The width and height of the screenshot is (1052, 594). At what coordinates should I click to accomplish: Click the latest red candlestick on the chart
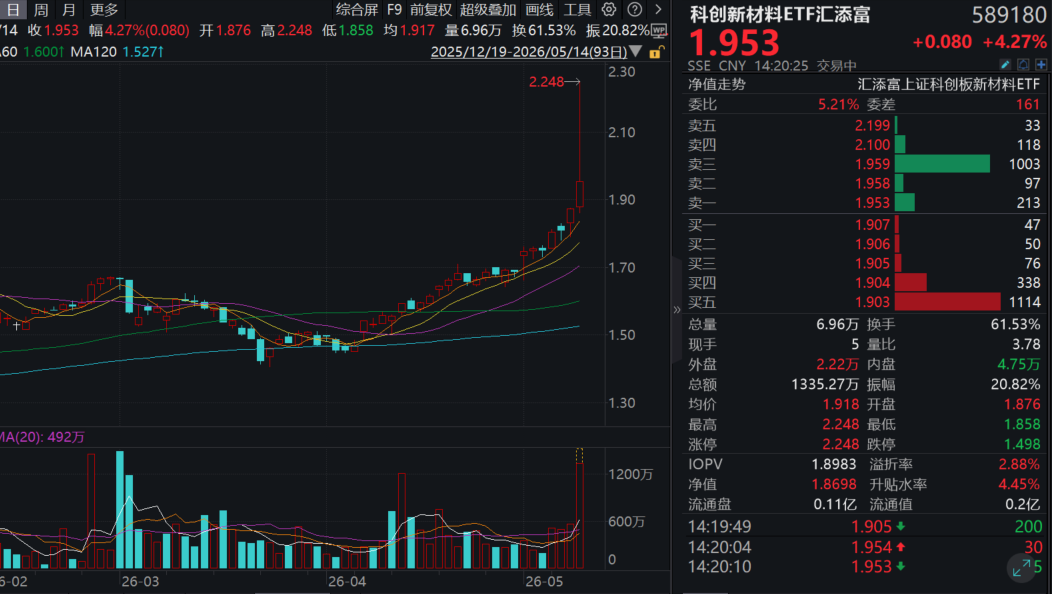[580, 193]
